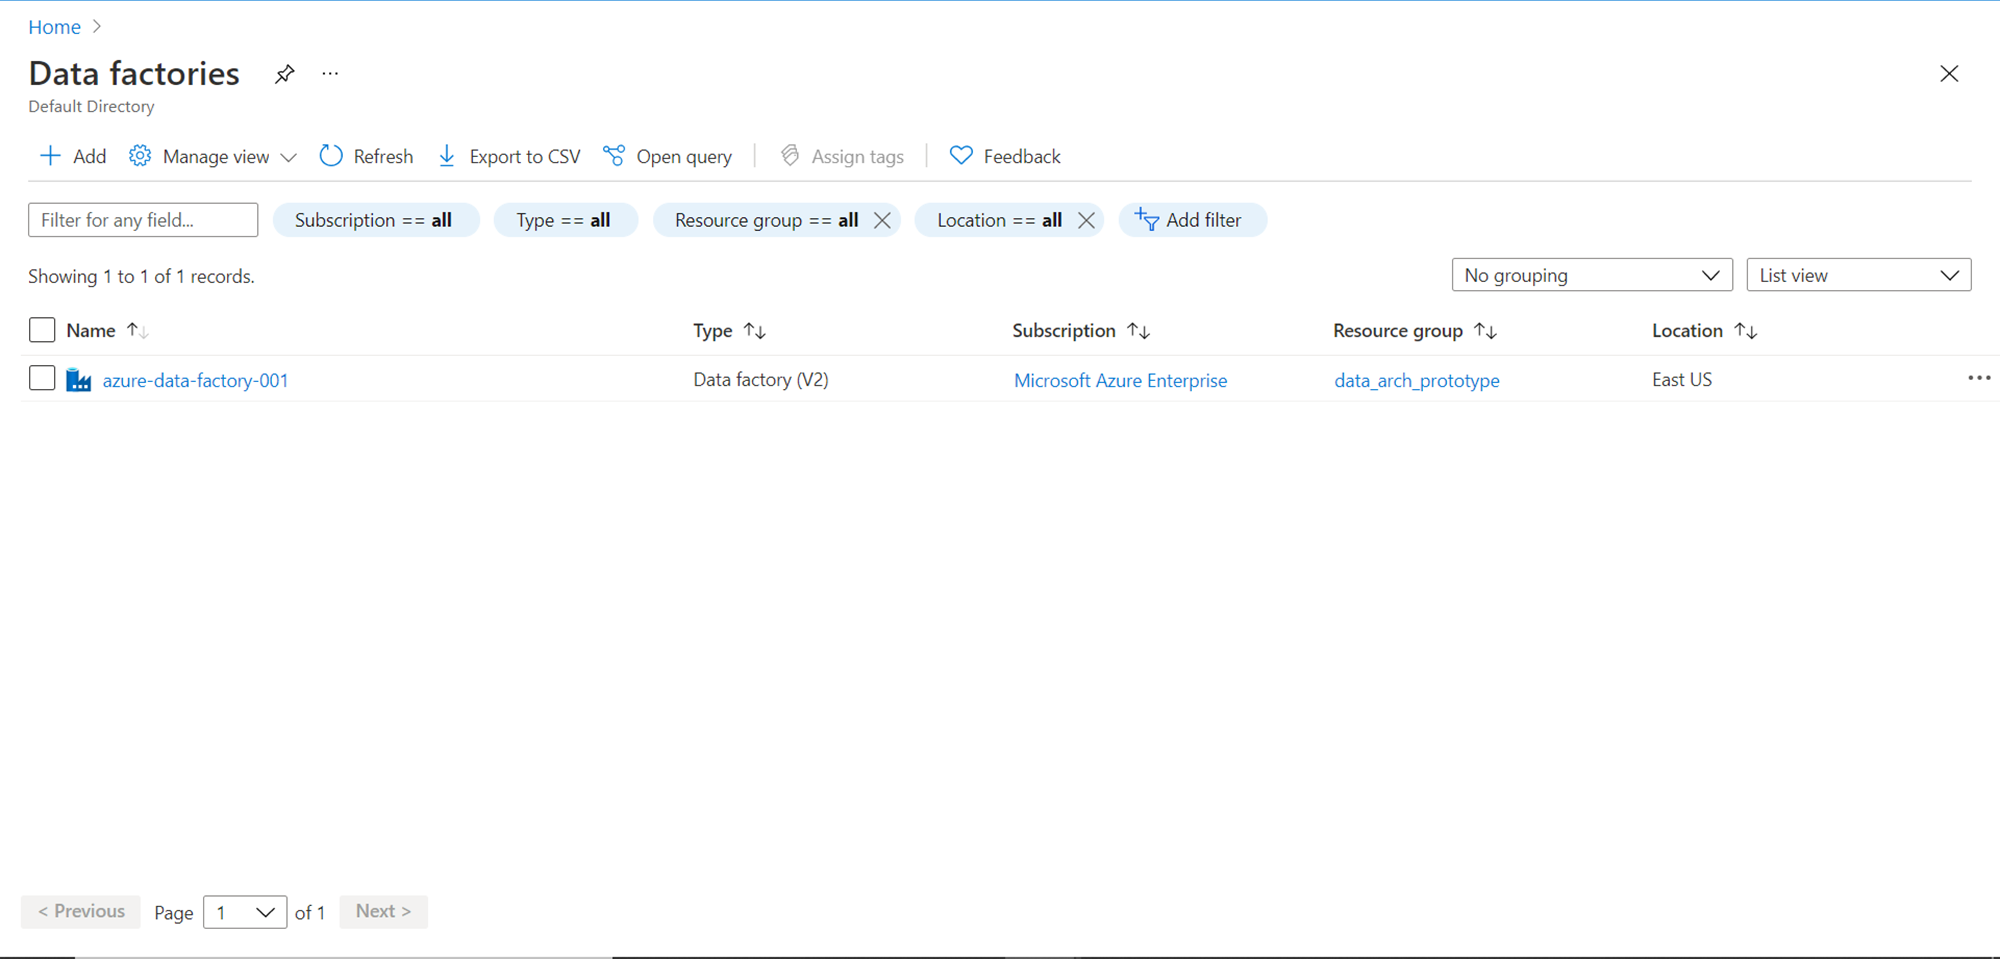Edit the Subscription == all filter

(x=375, y=220)
